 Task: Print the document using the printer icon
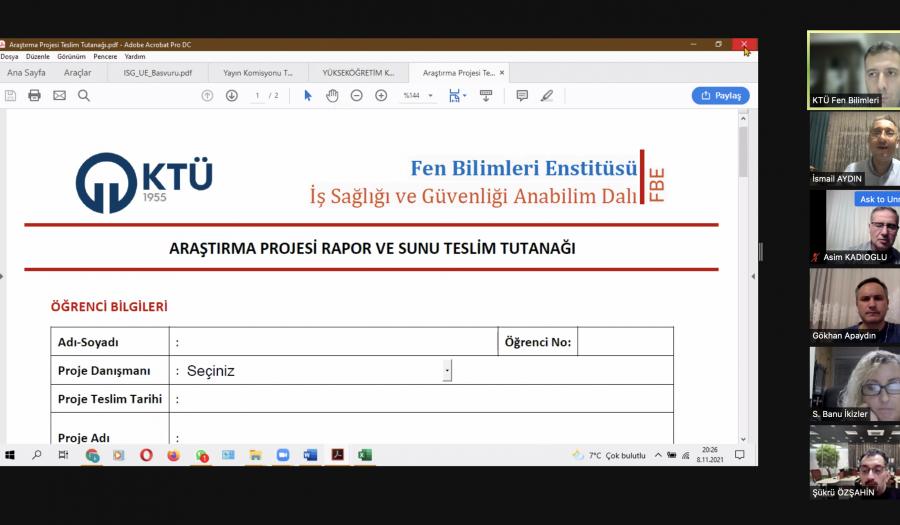(x=34, y=96)
